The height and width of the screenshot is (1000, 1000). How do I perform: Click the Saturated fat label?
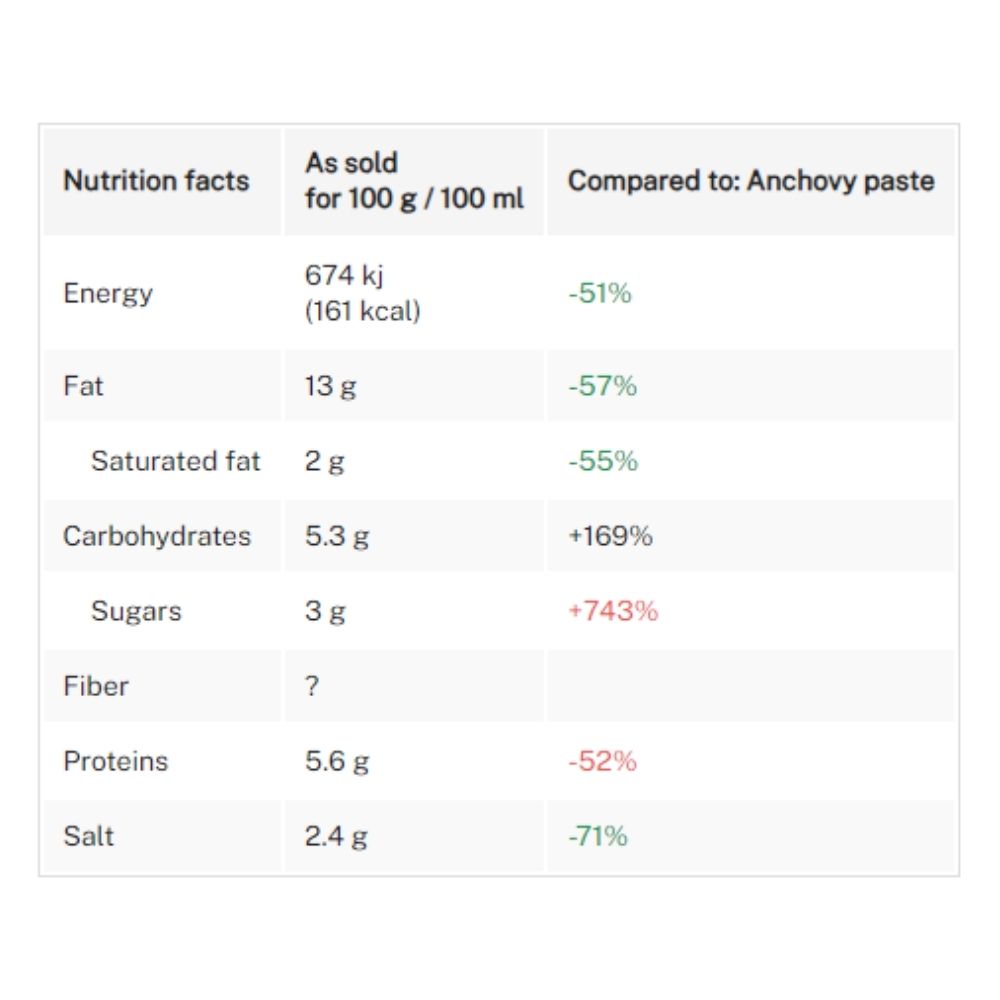175,461
